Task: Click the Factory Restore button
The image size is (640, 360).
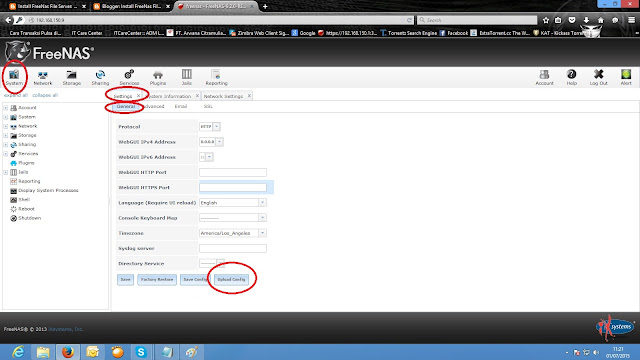Action: tap(157, 280)
